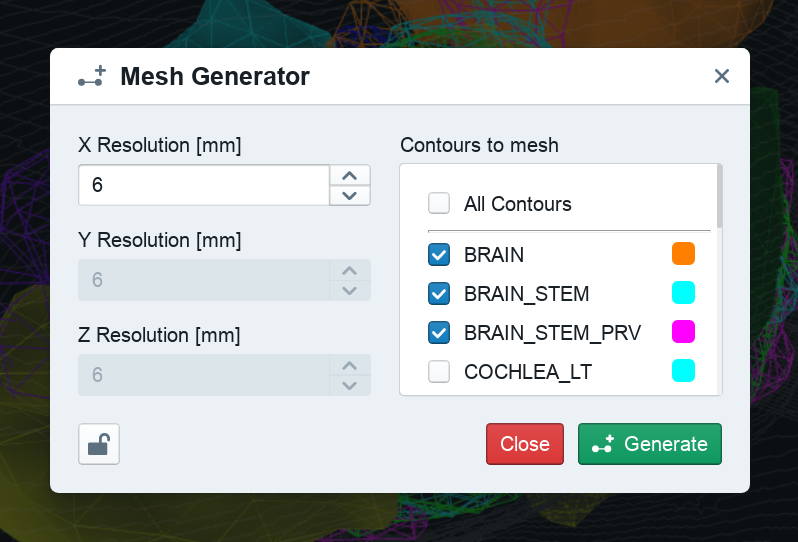
Task: Click the Y Resolution up arrow
Action: (x=350, y=271)
